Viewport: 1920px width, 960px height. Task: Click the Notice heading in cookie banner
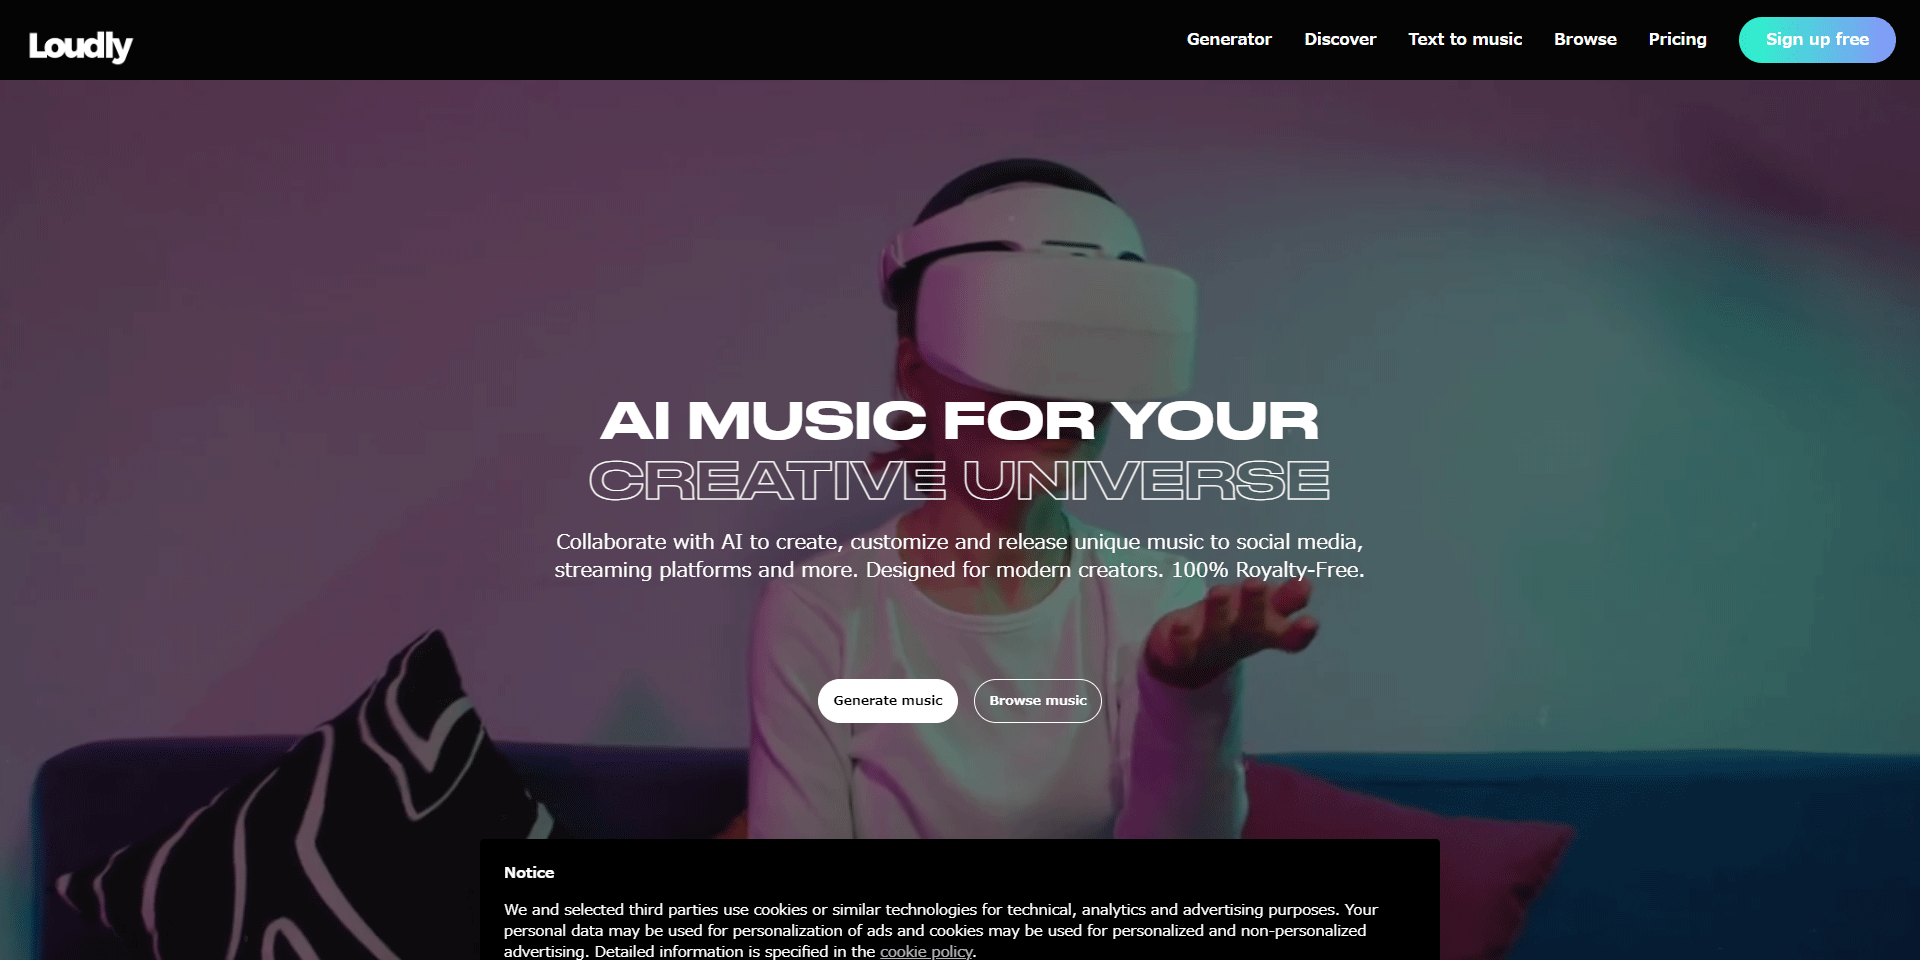point(529,872)
